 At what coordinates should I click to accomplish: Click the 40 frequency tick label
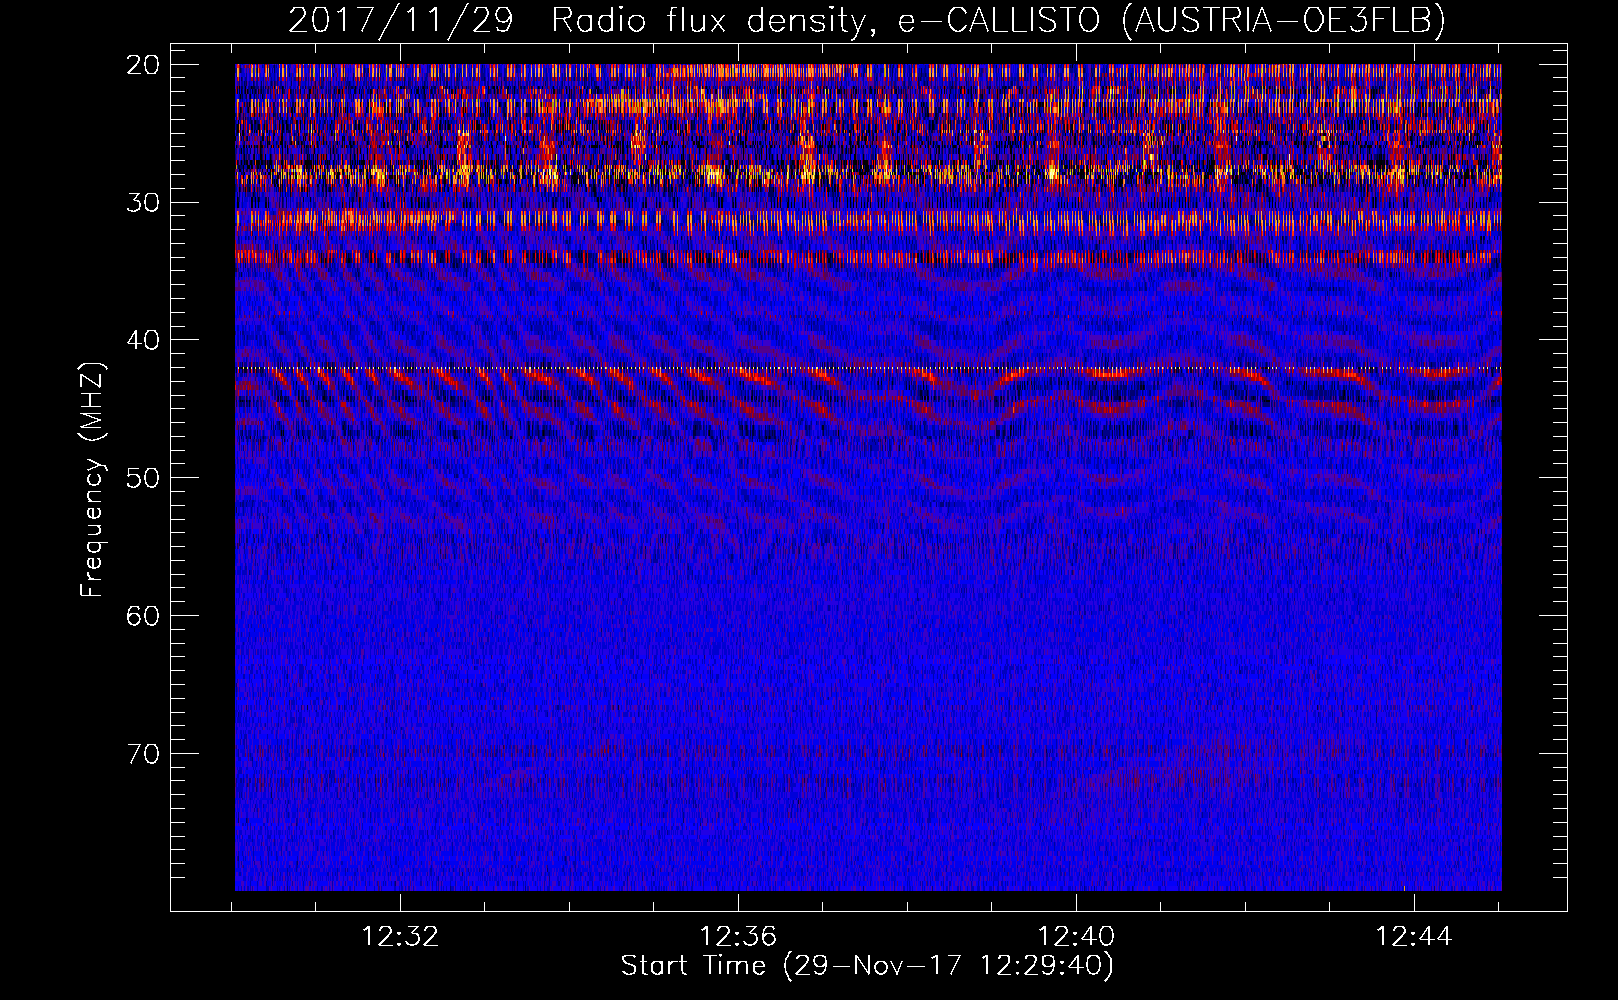click(x=143, y=340)
